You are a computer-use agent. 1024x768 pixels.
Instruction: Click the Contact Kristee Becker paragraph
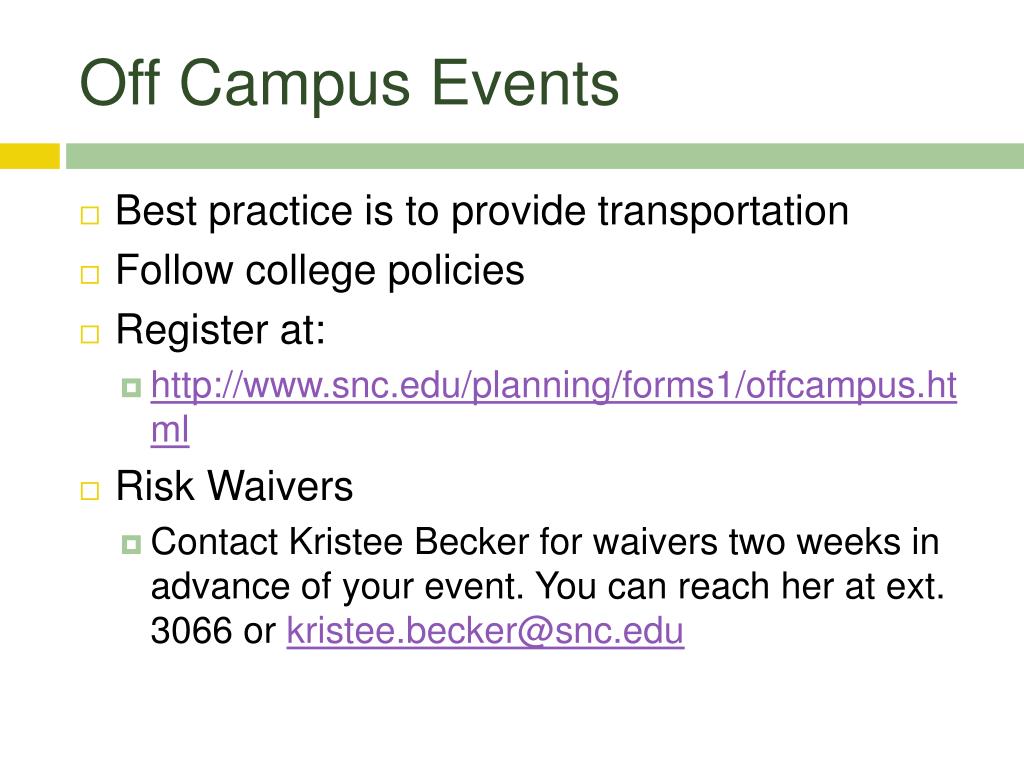(548, 586)
